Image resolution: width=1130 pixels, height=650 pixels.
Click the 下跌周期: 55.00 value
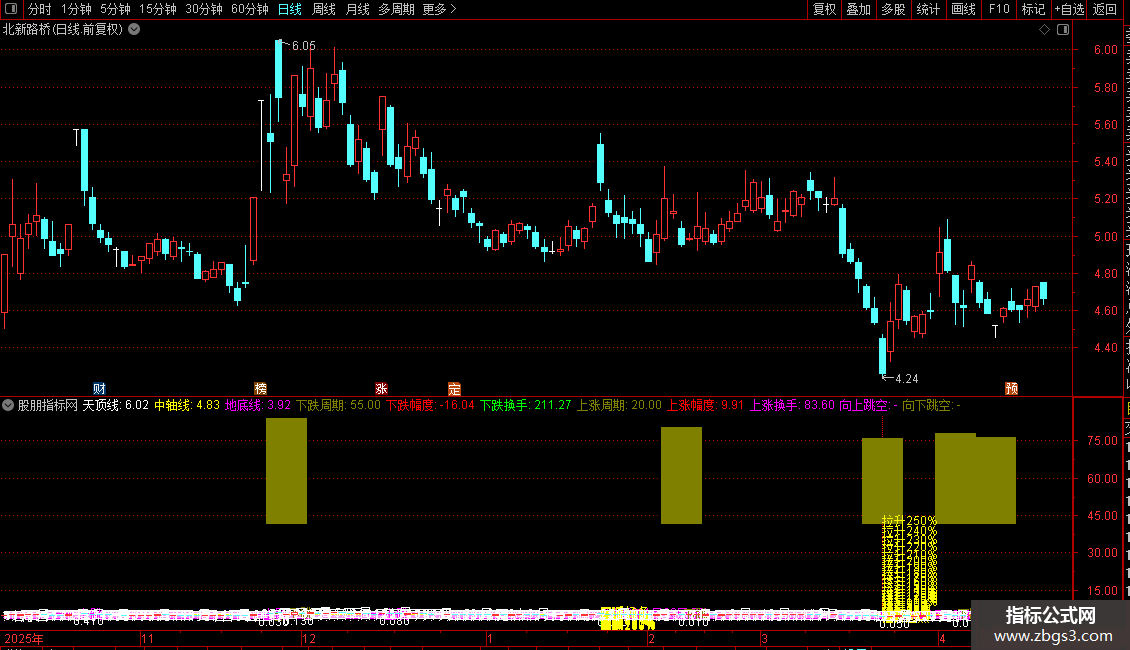(338, 405)
